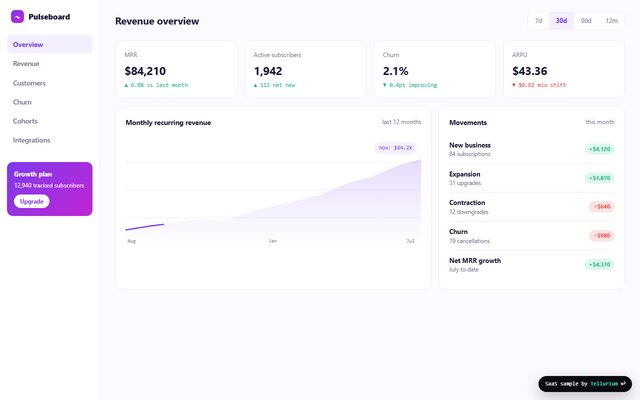Click the Net MRR growth label
The image size is (640, 400).
[x=475, y=260]
